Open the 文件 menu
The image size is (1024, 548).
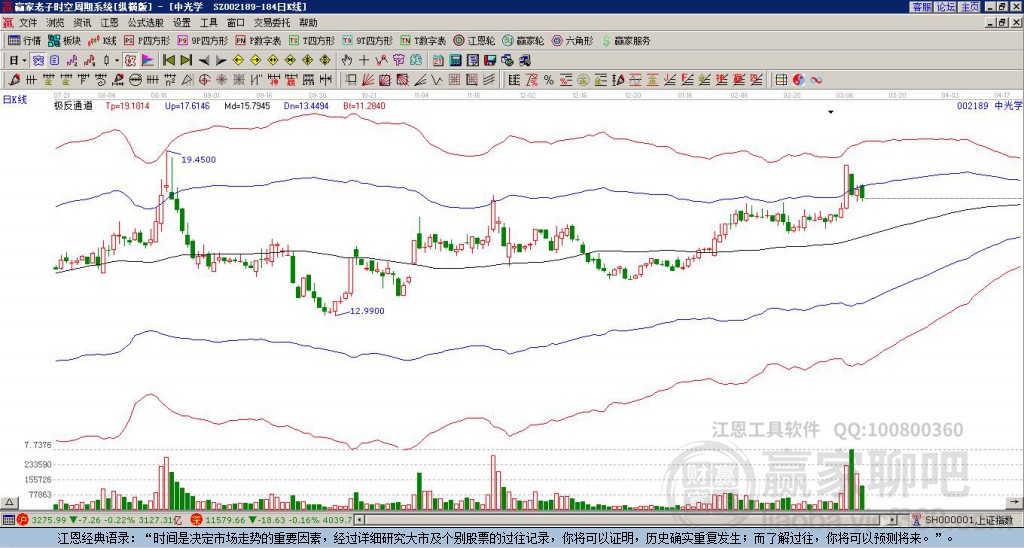(x=28, y=23)
